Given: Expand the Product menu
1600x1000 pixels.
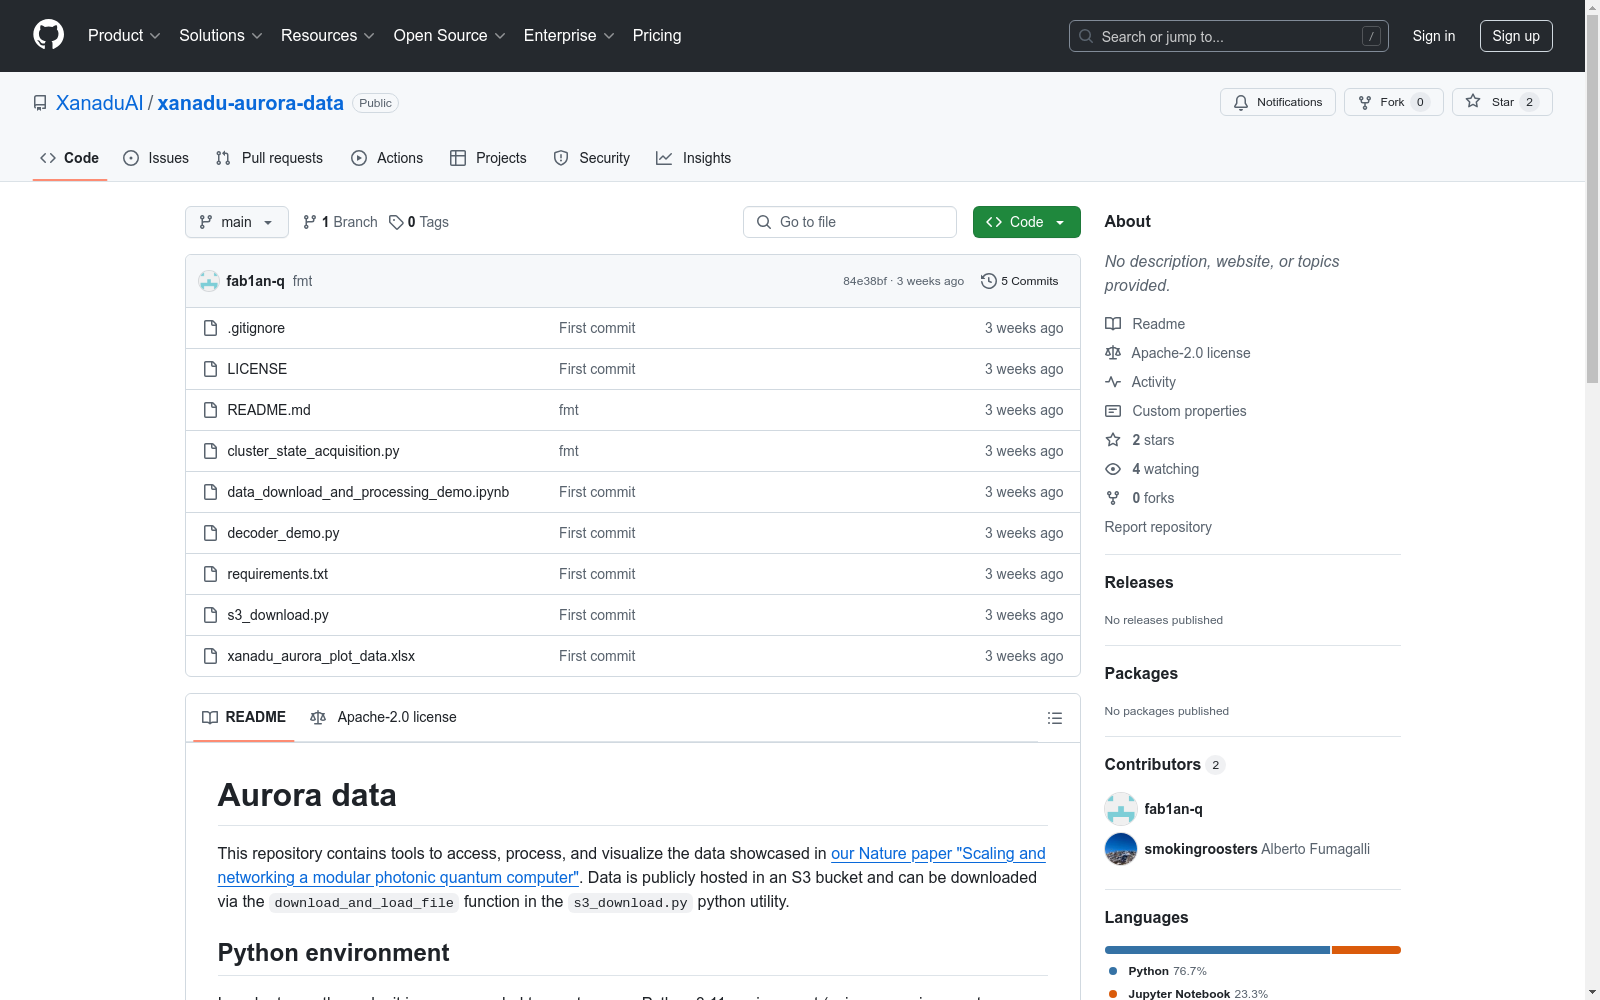Looking at the screenshot, I should [124, 35].
